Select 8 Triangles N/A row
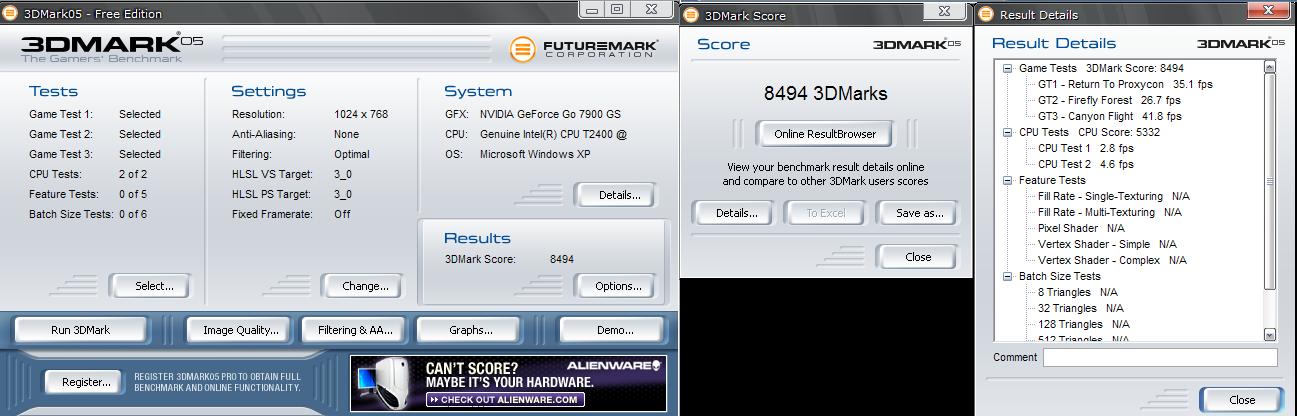1297x416 pixels. (1078, 292)
